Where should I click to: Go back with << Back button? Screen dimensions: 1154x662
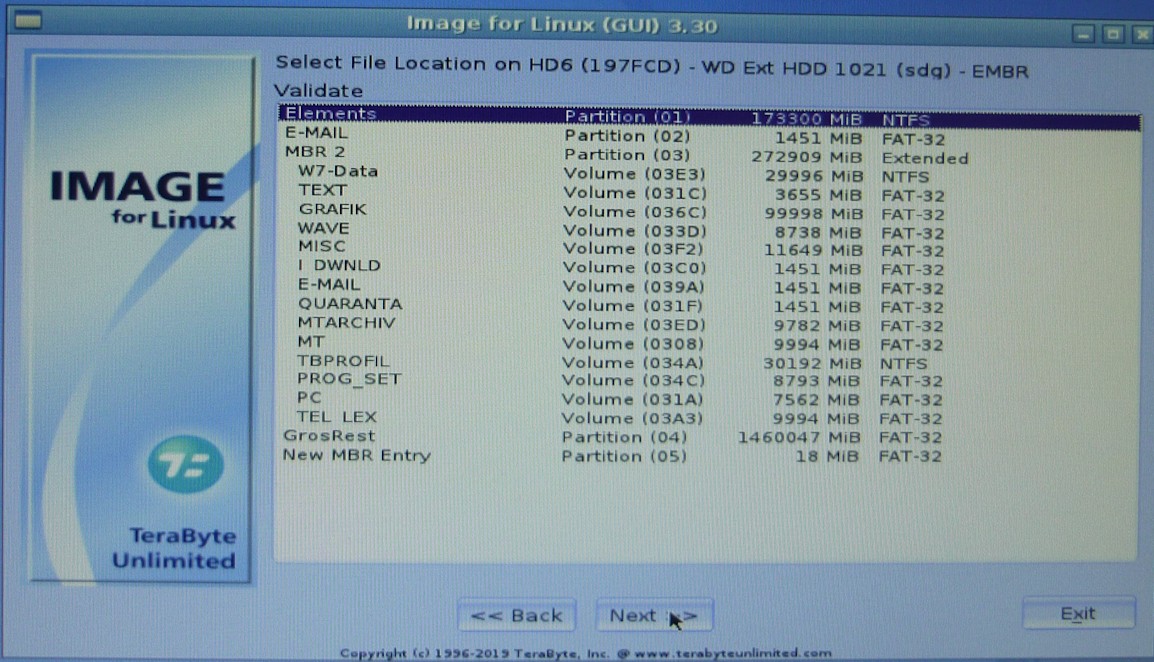pyautogui.click(x=517, y=615)
